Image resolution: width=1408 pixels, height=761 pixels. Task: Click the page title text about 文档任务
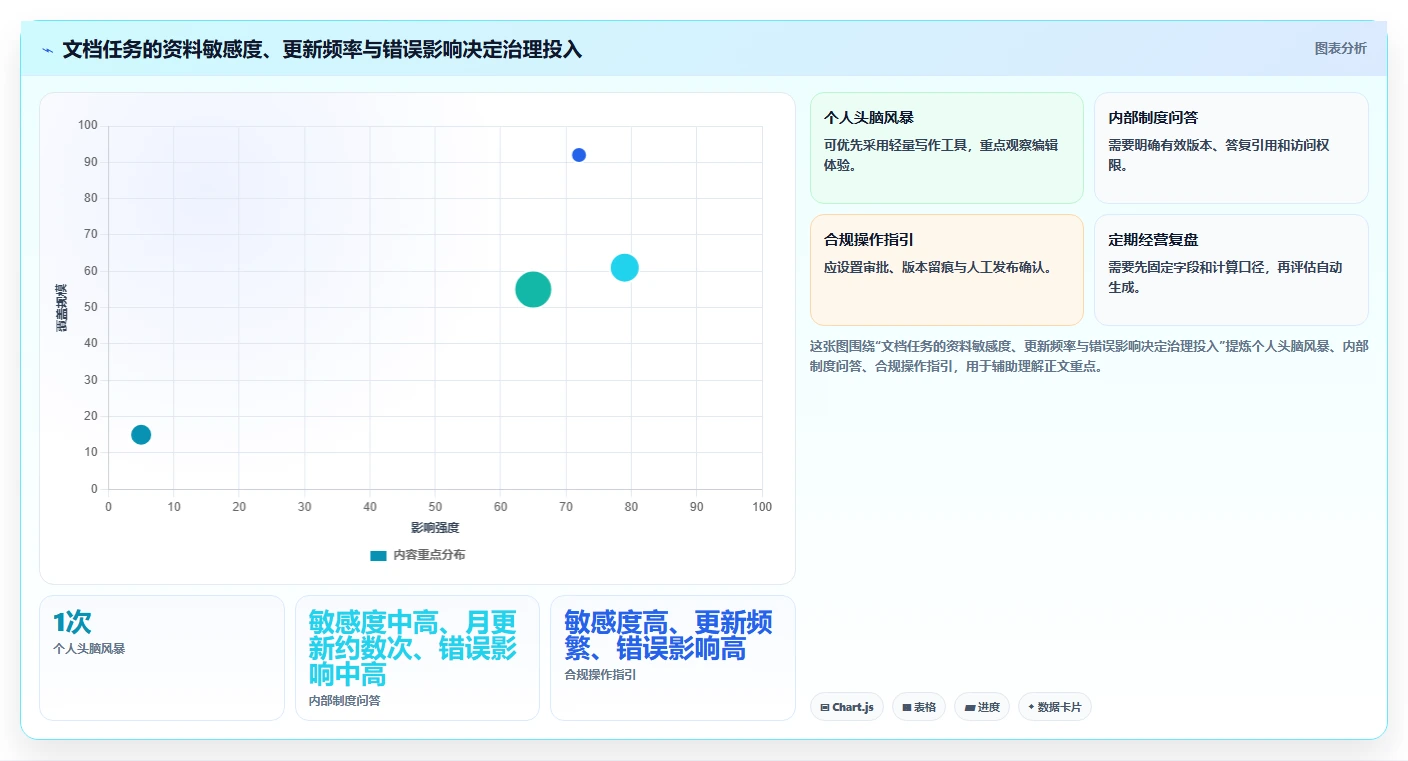[322, 49]
